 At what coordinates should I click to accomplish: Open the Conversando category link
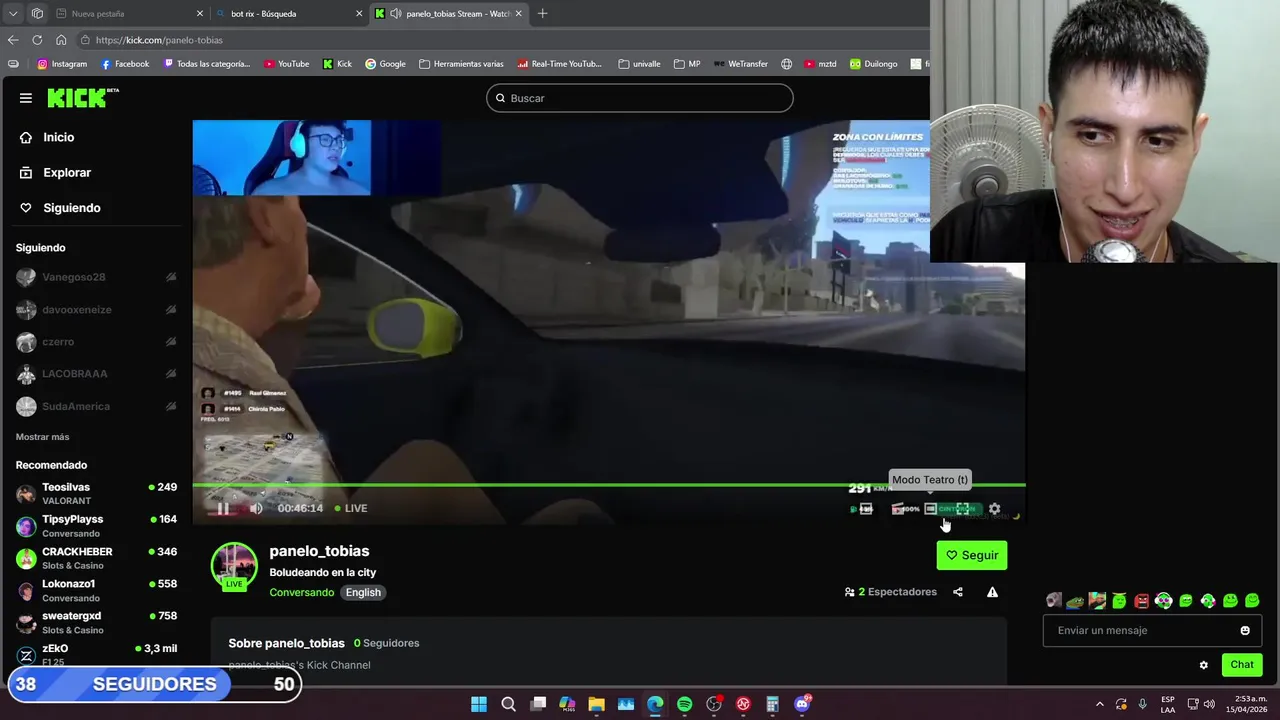coord(302,592)
